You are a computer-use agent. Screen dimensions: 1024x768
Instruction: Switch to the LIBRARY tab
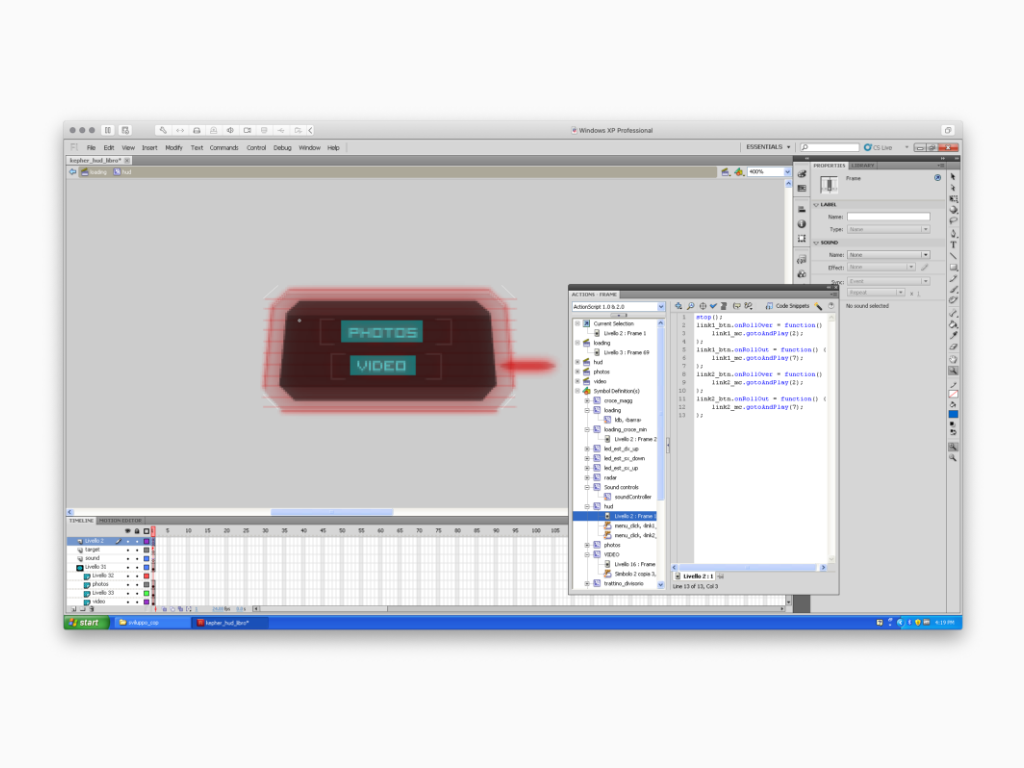(863, 165)
